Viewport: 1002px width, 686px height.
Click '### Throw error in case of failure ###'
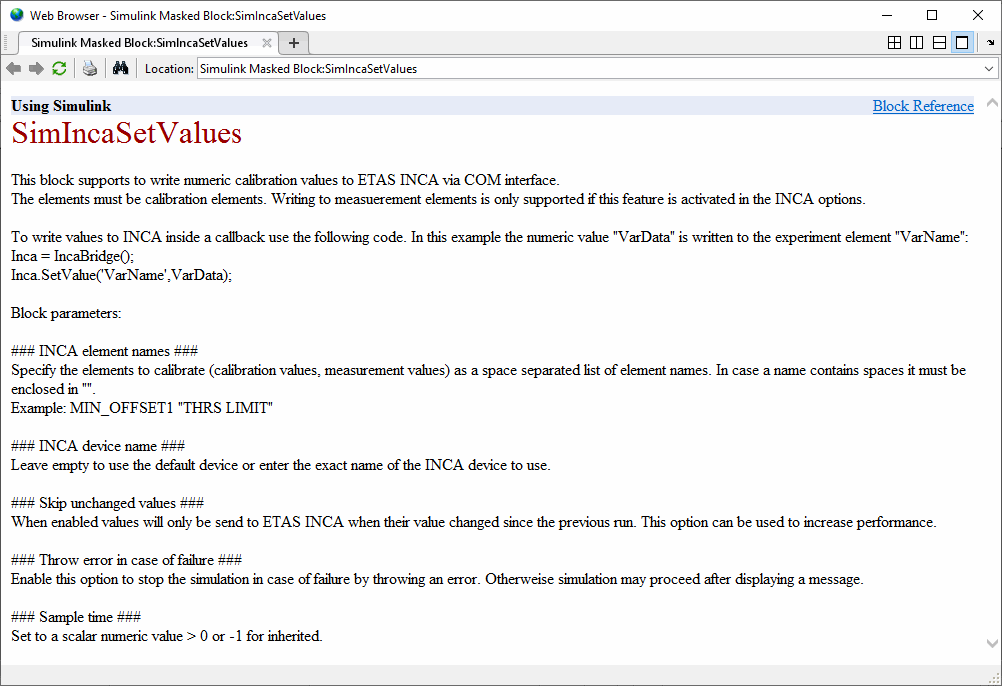[127, 560]
